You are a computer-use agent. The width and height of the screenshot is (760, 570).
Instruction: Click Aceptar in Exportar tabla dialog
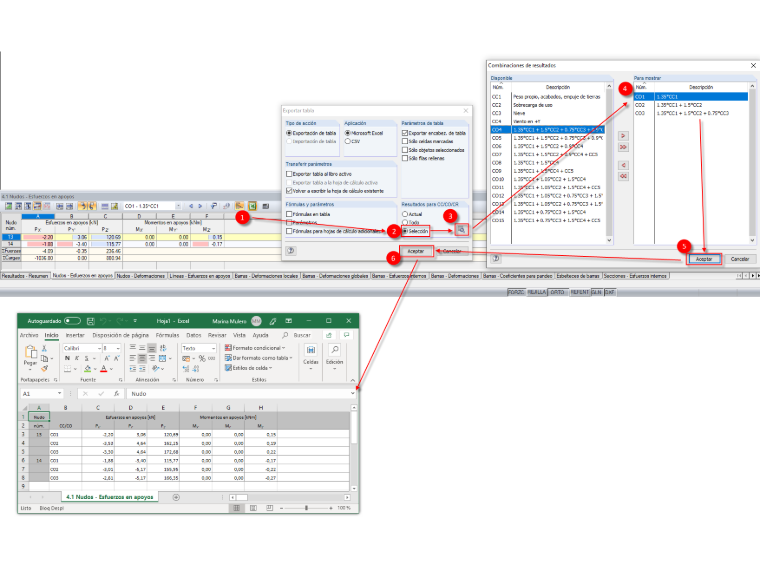pos(416,251)
